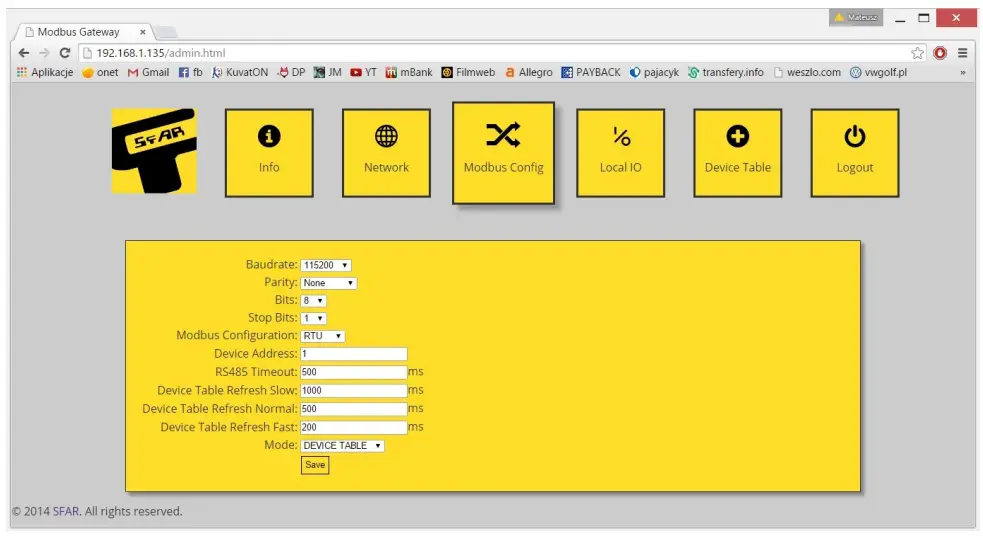Open the Chrome hamburger menu
Image resolution: width=983 pixels, height=536 pixels.
click(962, 53)
